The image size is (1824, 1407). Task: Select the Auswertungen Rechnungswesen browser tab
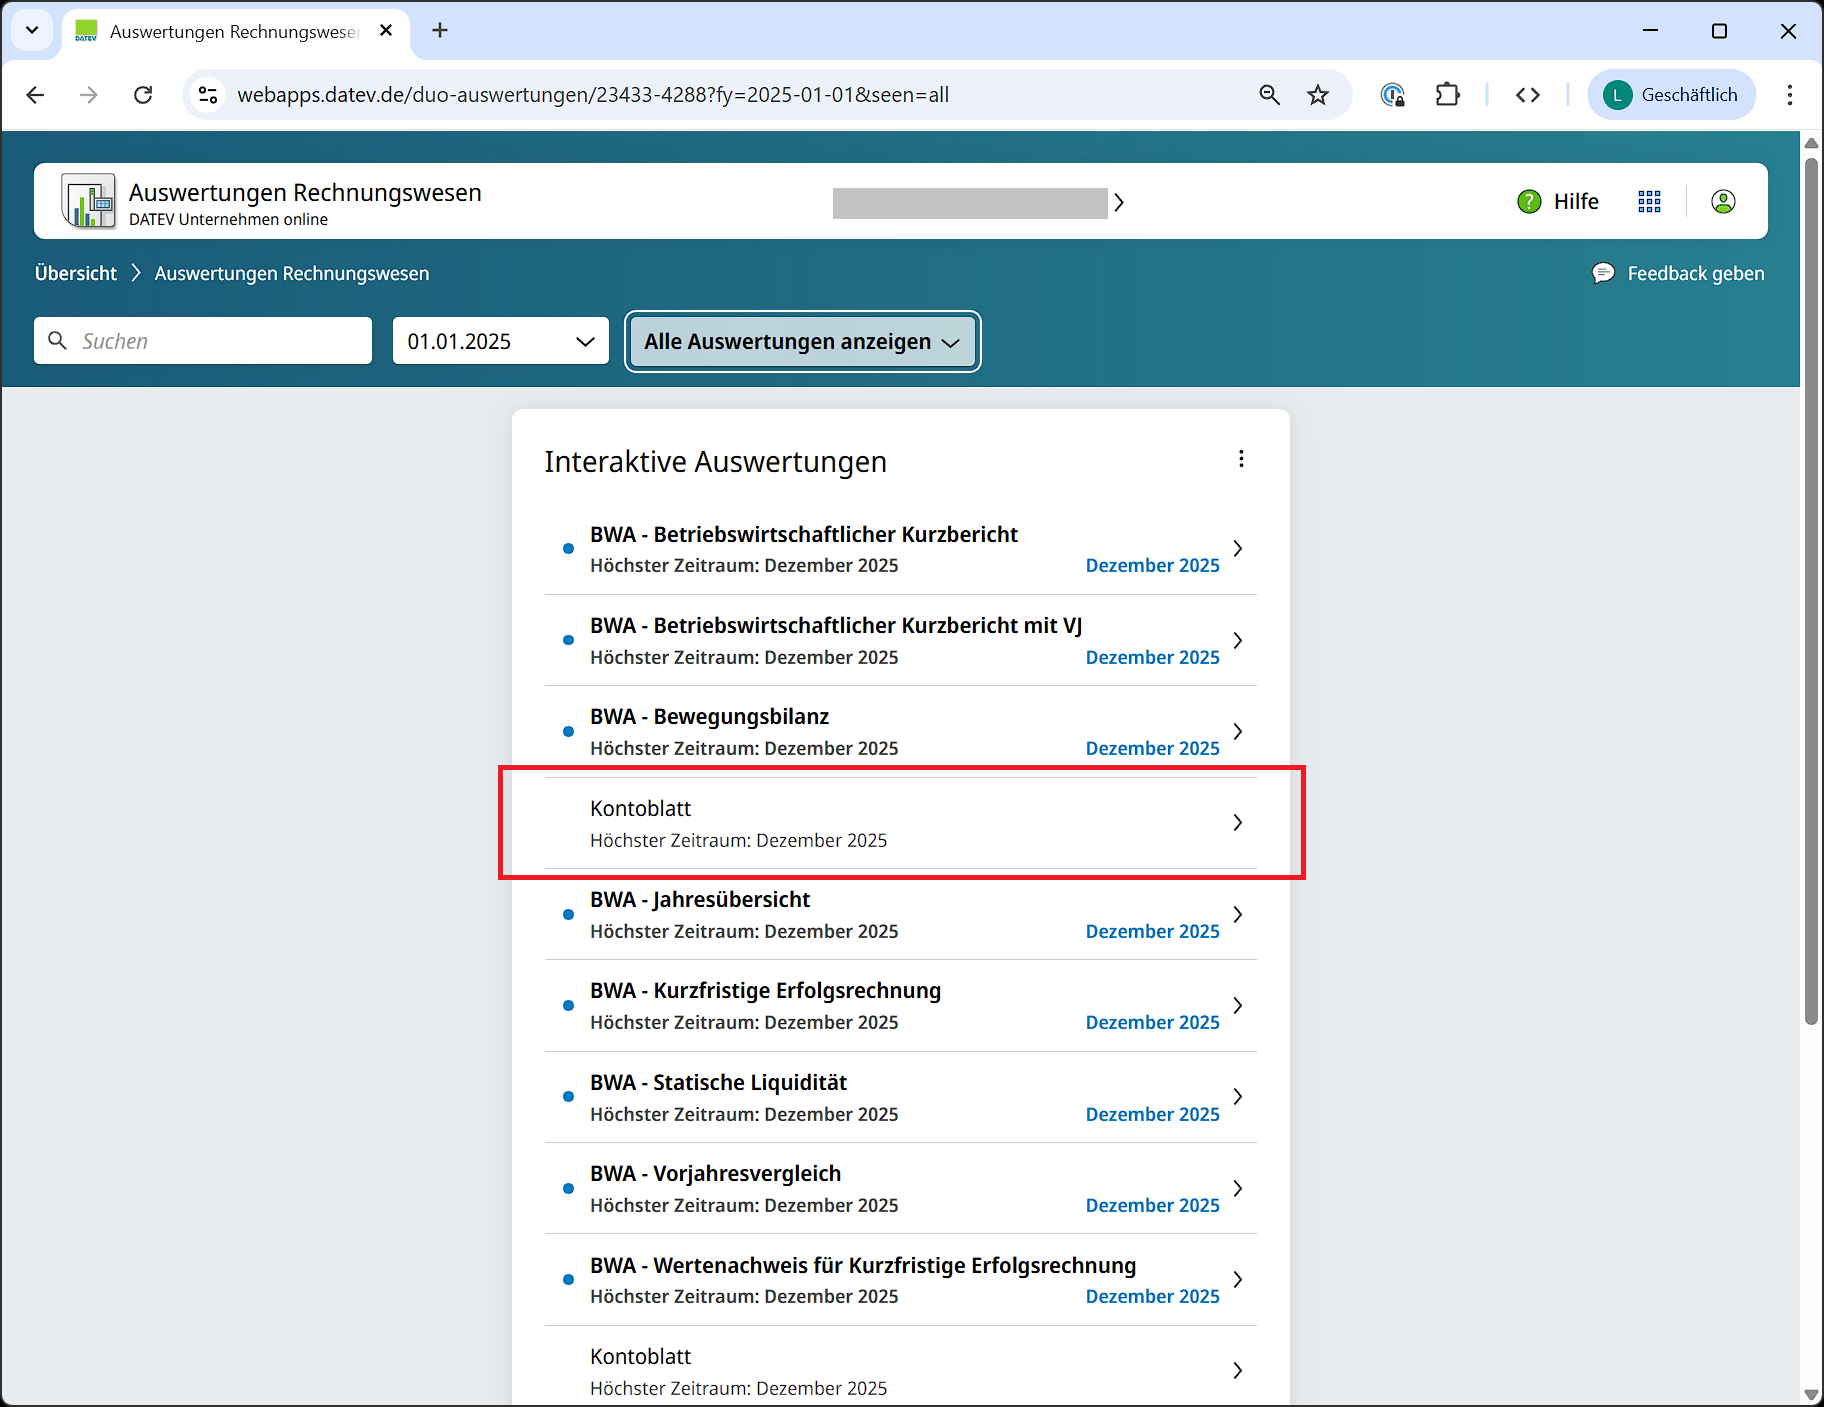click(236, 31)
